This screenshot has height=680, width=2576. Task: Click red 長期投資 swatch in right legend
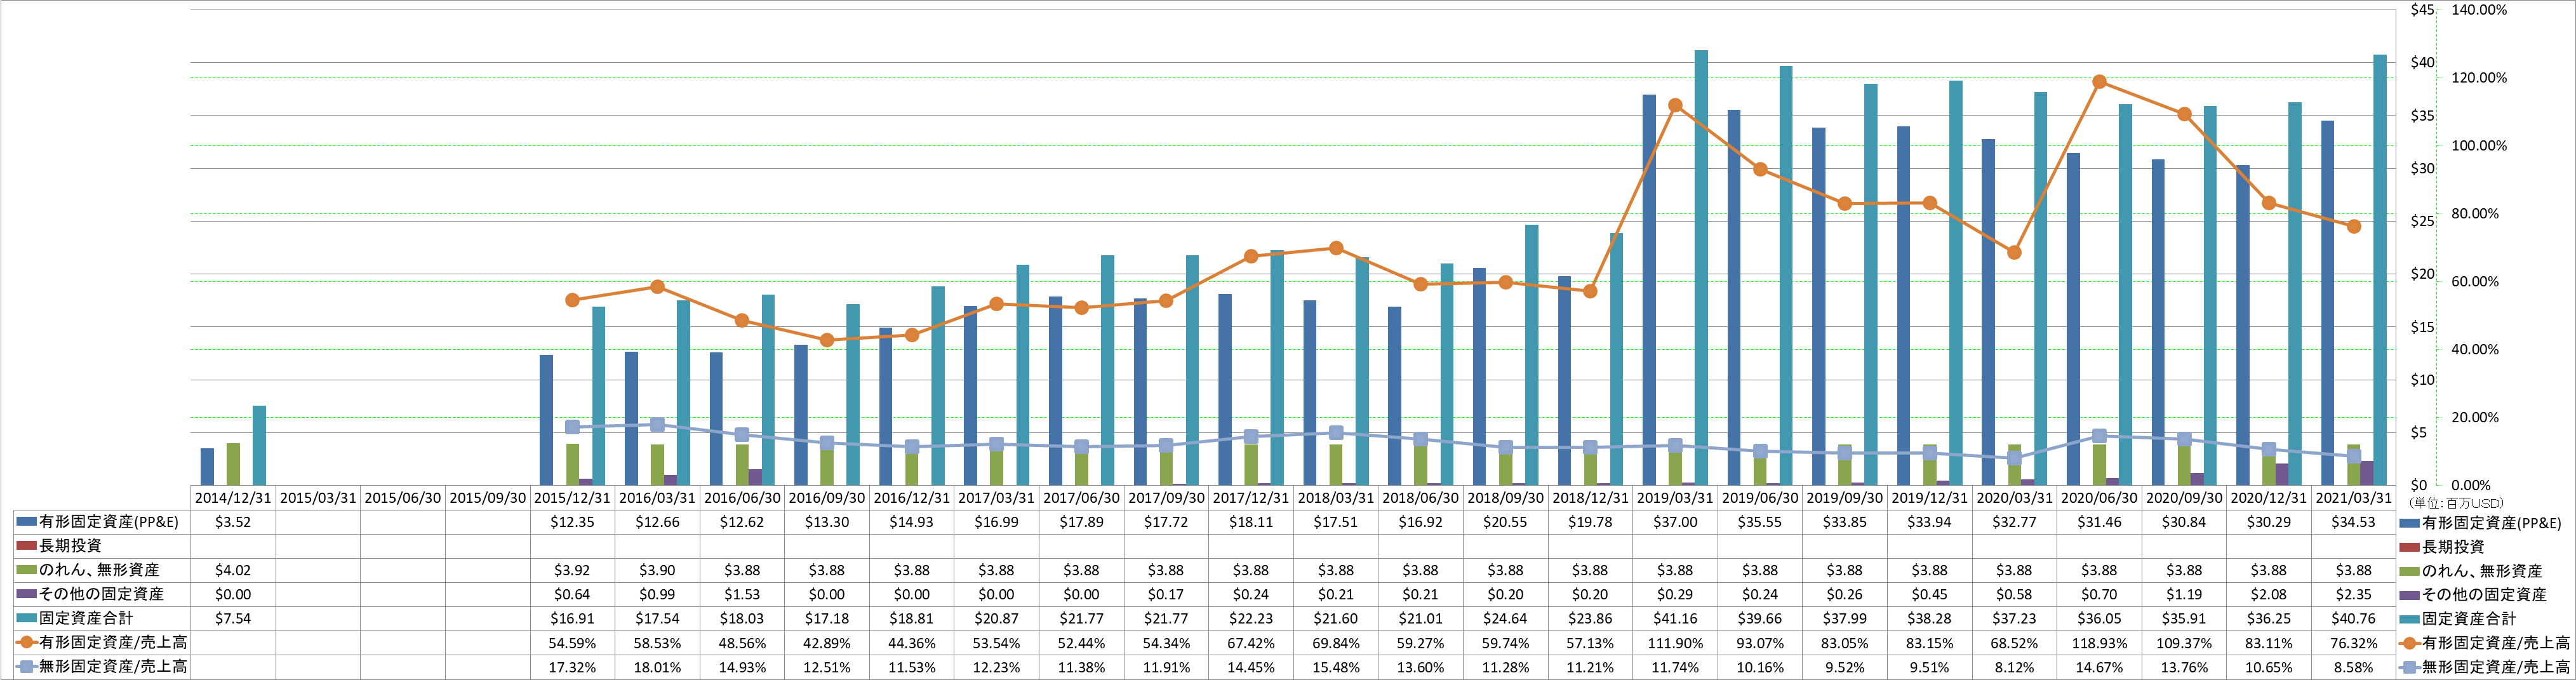tap(2410, 547)
